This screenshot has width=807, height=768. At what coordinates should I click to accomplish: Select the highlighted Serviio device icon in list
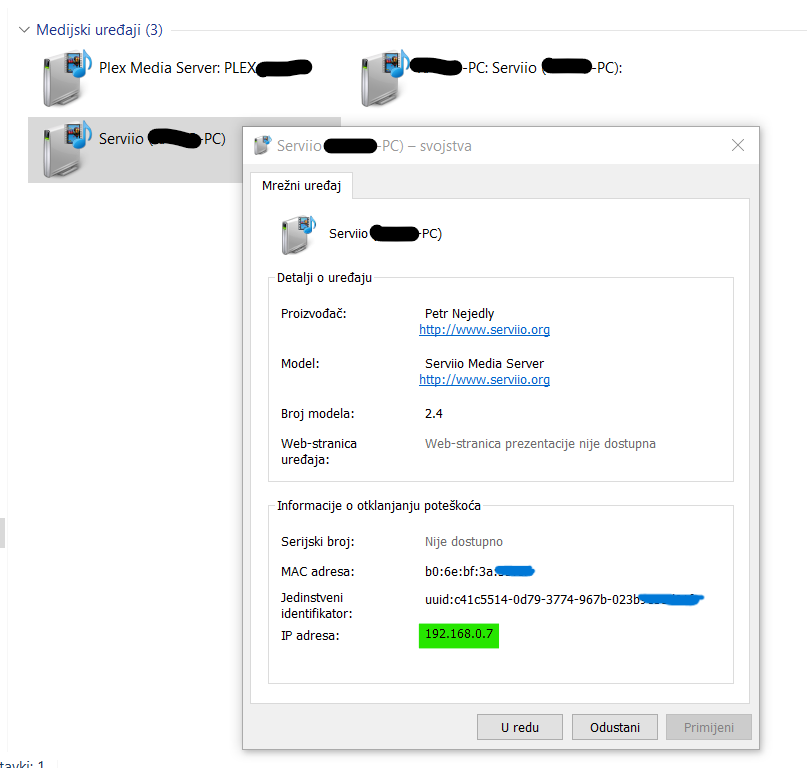67,149
